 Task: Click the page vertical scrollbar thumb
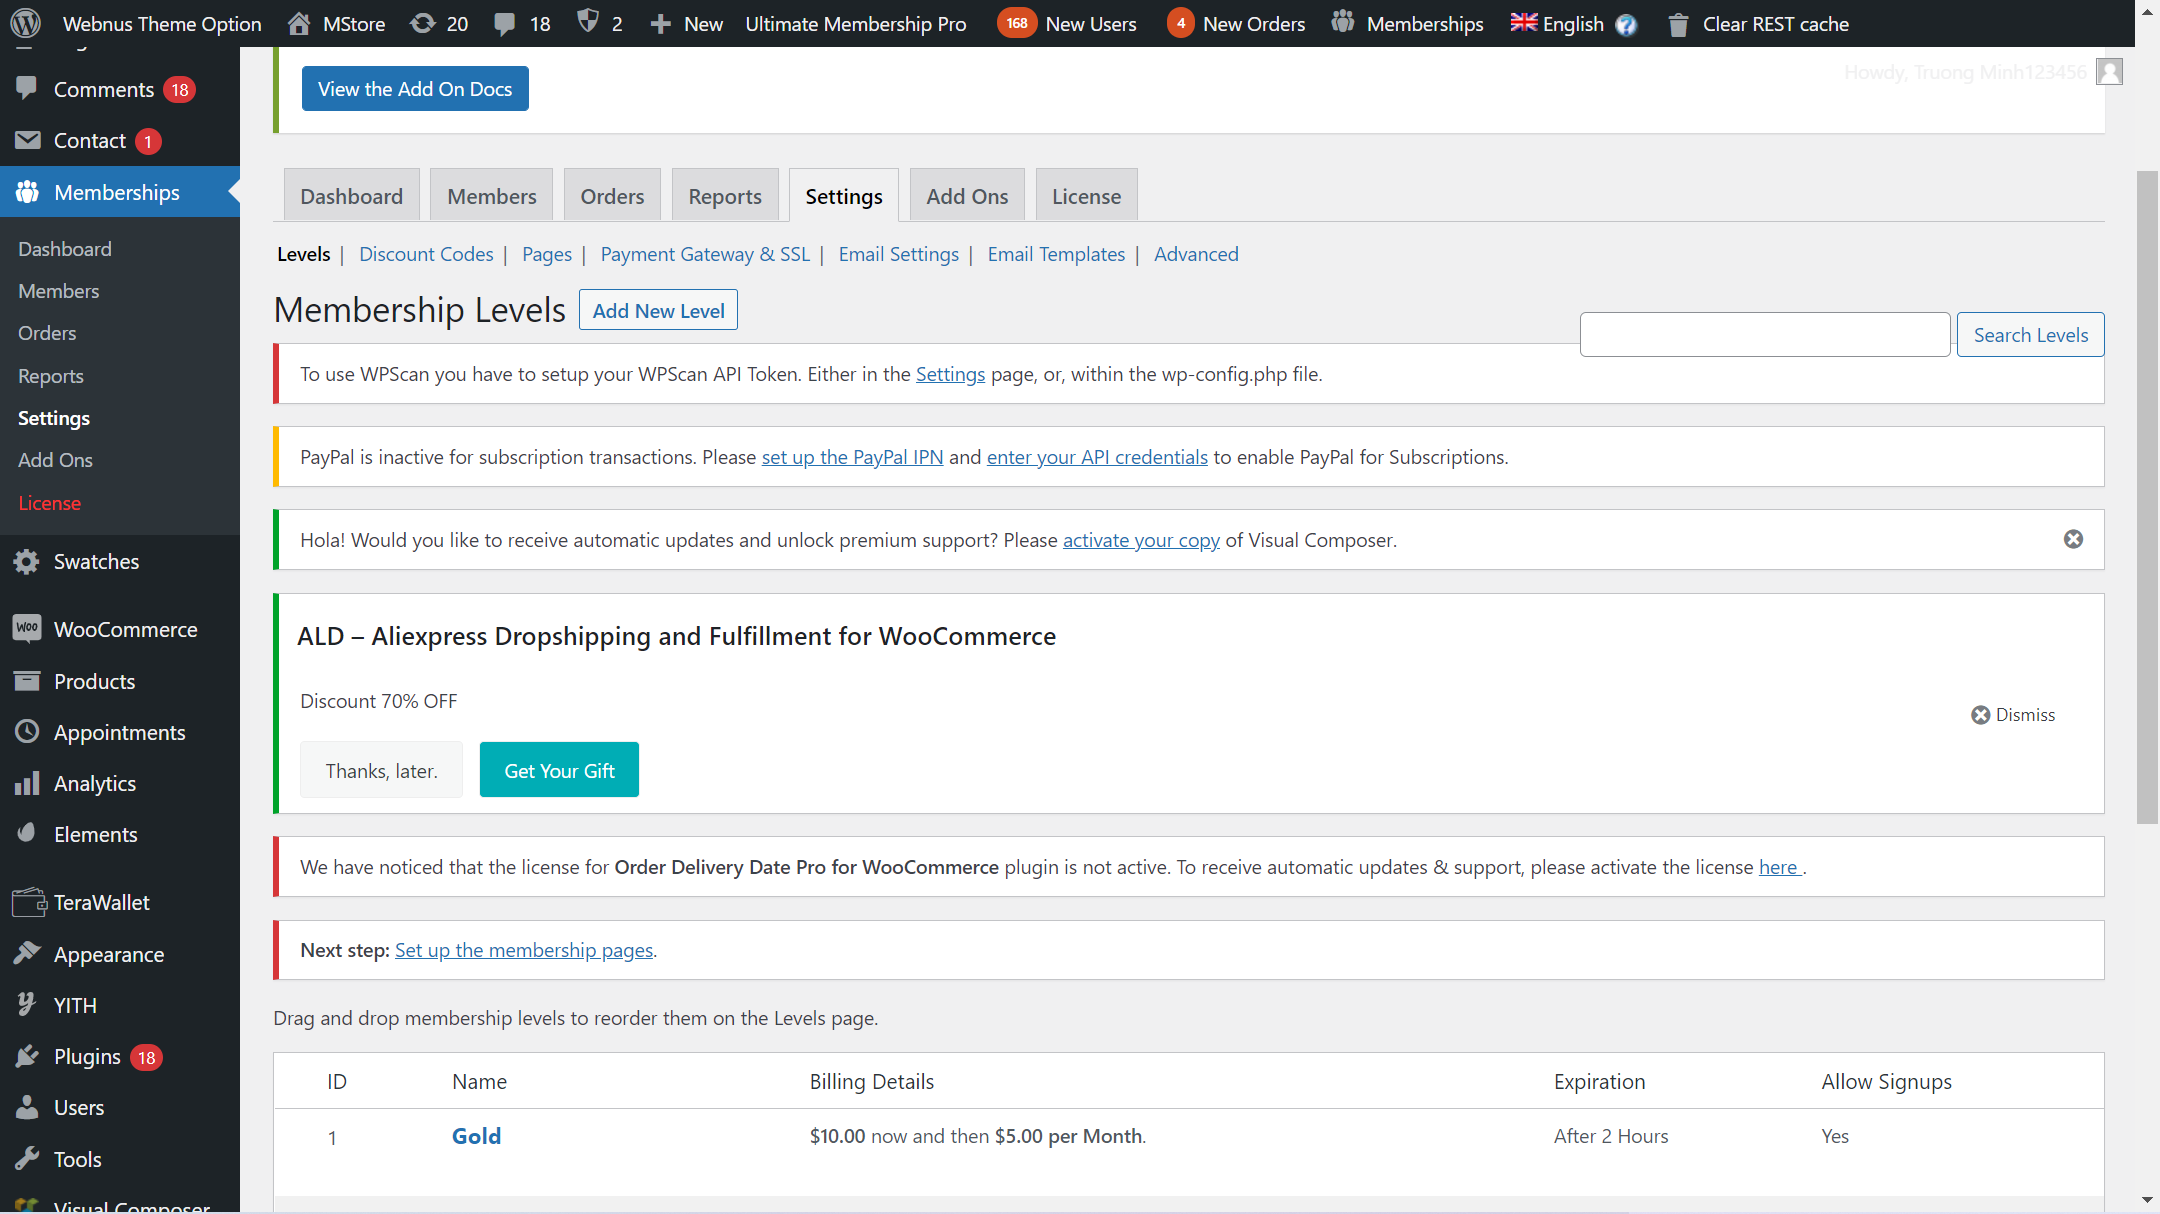(x=2147, y=497)
